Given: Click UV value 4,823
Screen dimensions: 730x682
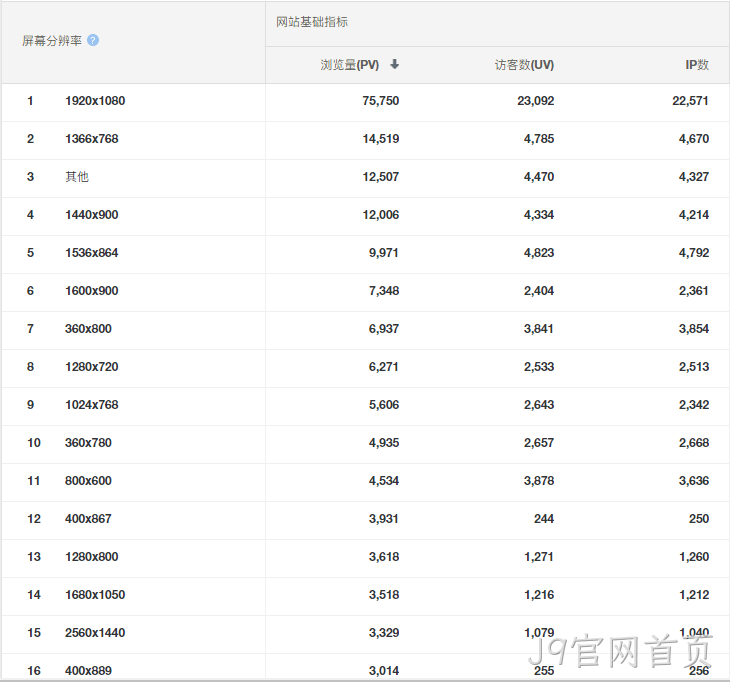Looking at the screenshot, I should [539, 253].
